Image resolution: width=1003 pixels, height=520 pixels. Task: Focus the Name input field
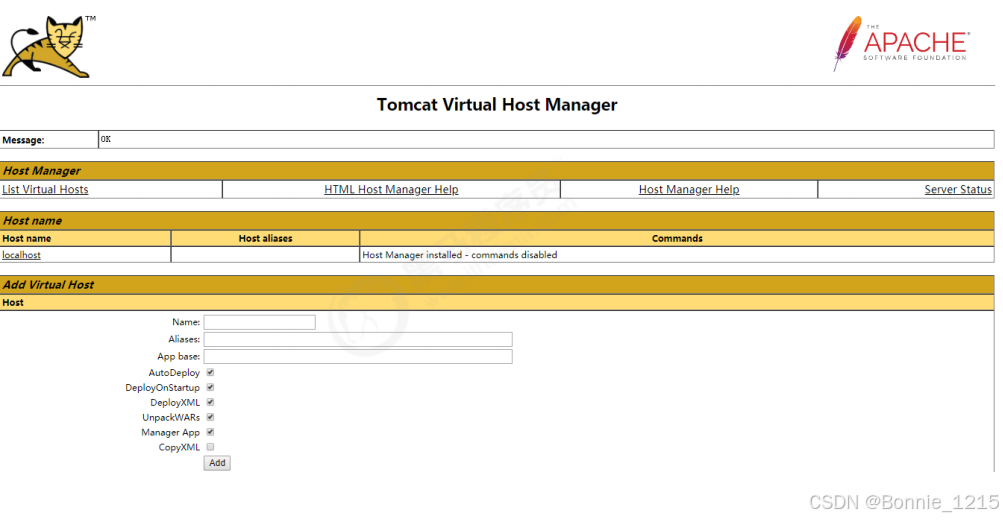click(260, 322)
